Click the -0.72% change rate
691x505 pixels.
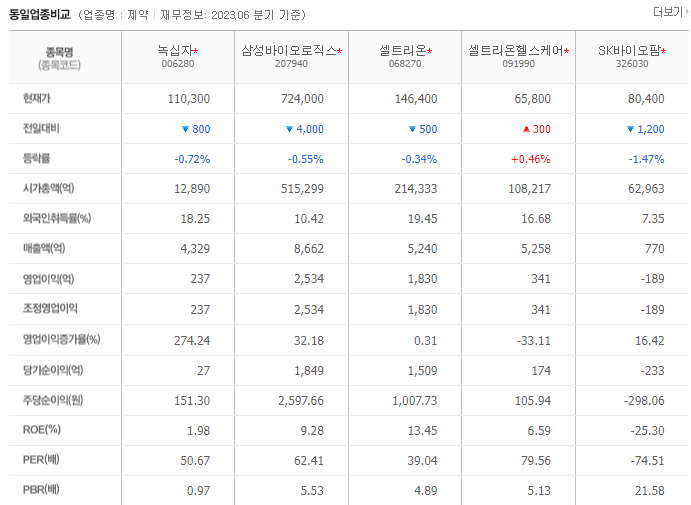click(x=192, y=159)
